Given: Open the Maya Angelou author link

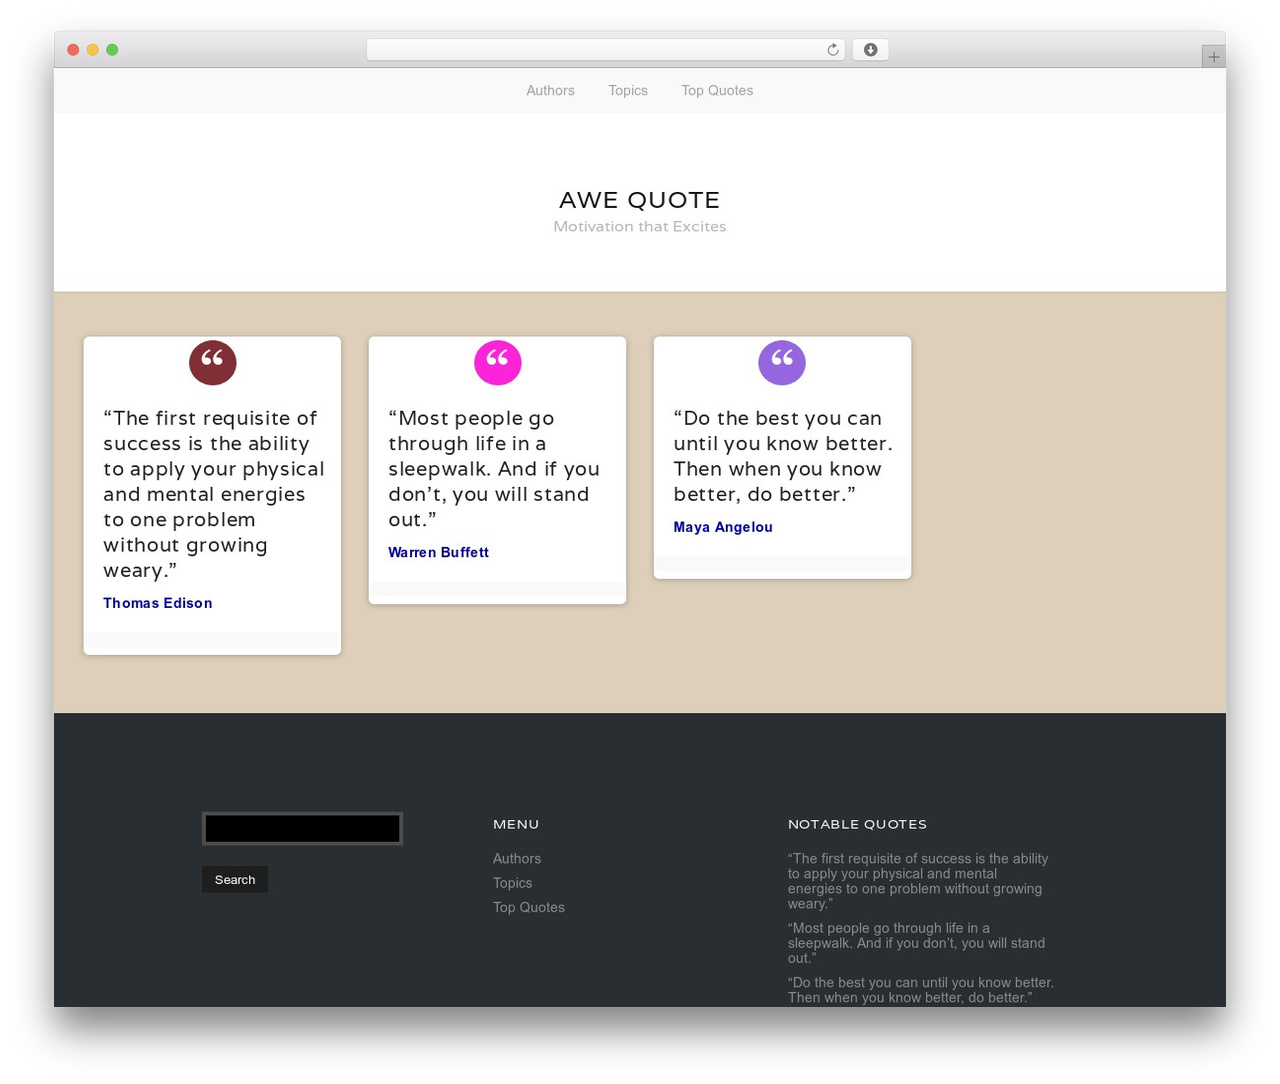Looking at the screenshot, I should (723, 527).
